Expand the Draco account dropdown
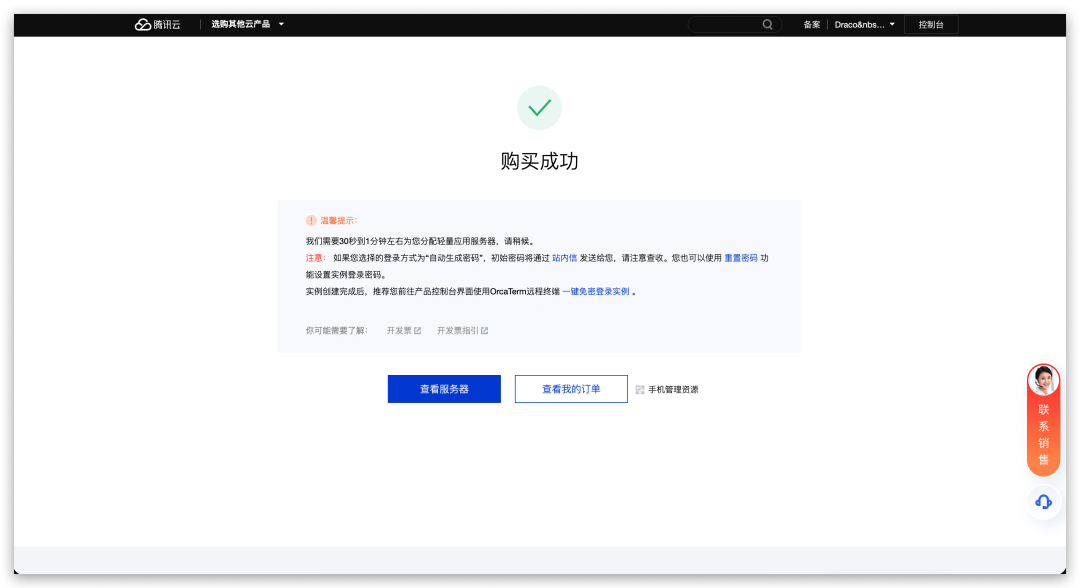1080x588 pixels. coord(864,24)
